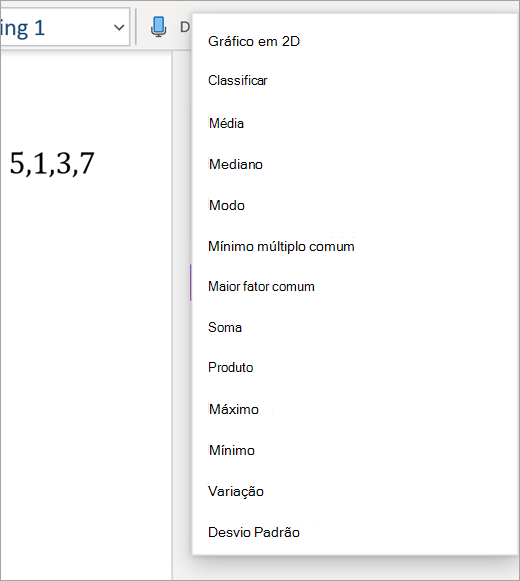Image resolution: width=520 pixels, height=581 pixels.
Task: Click 'Desvio Padrão' menu option
Action: pyautogui.click(x=254, y=532)
